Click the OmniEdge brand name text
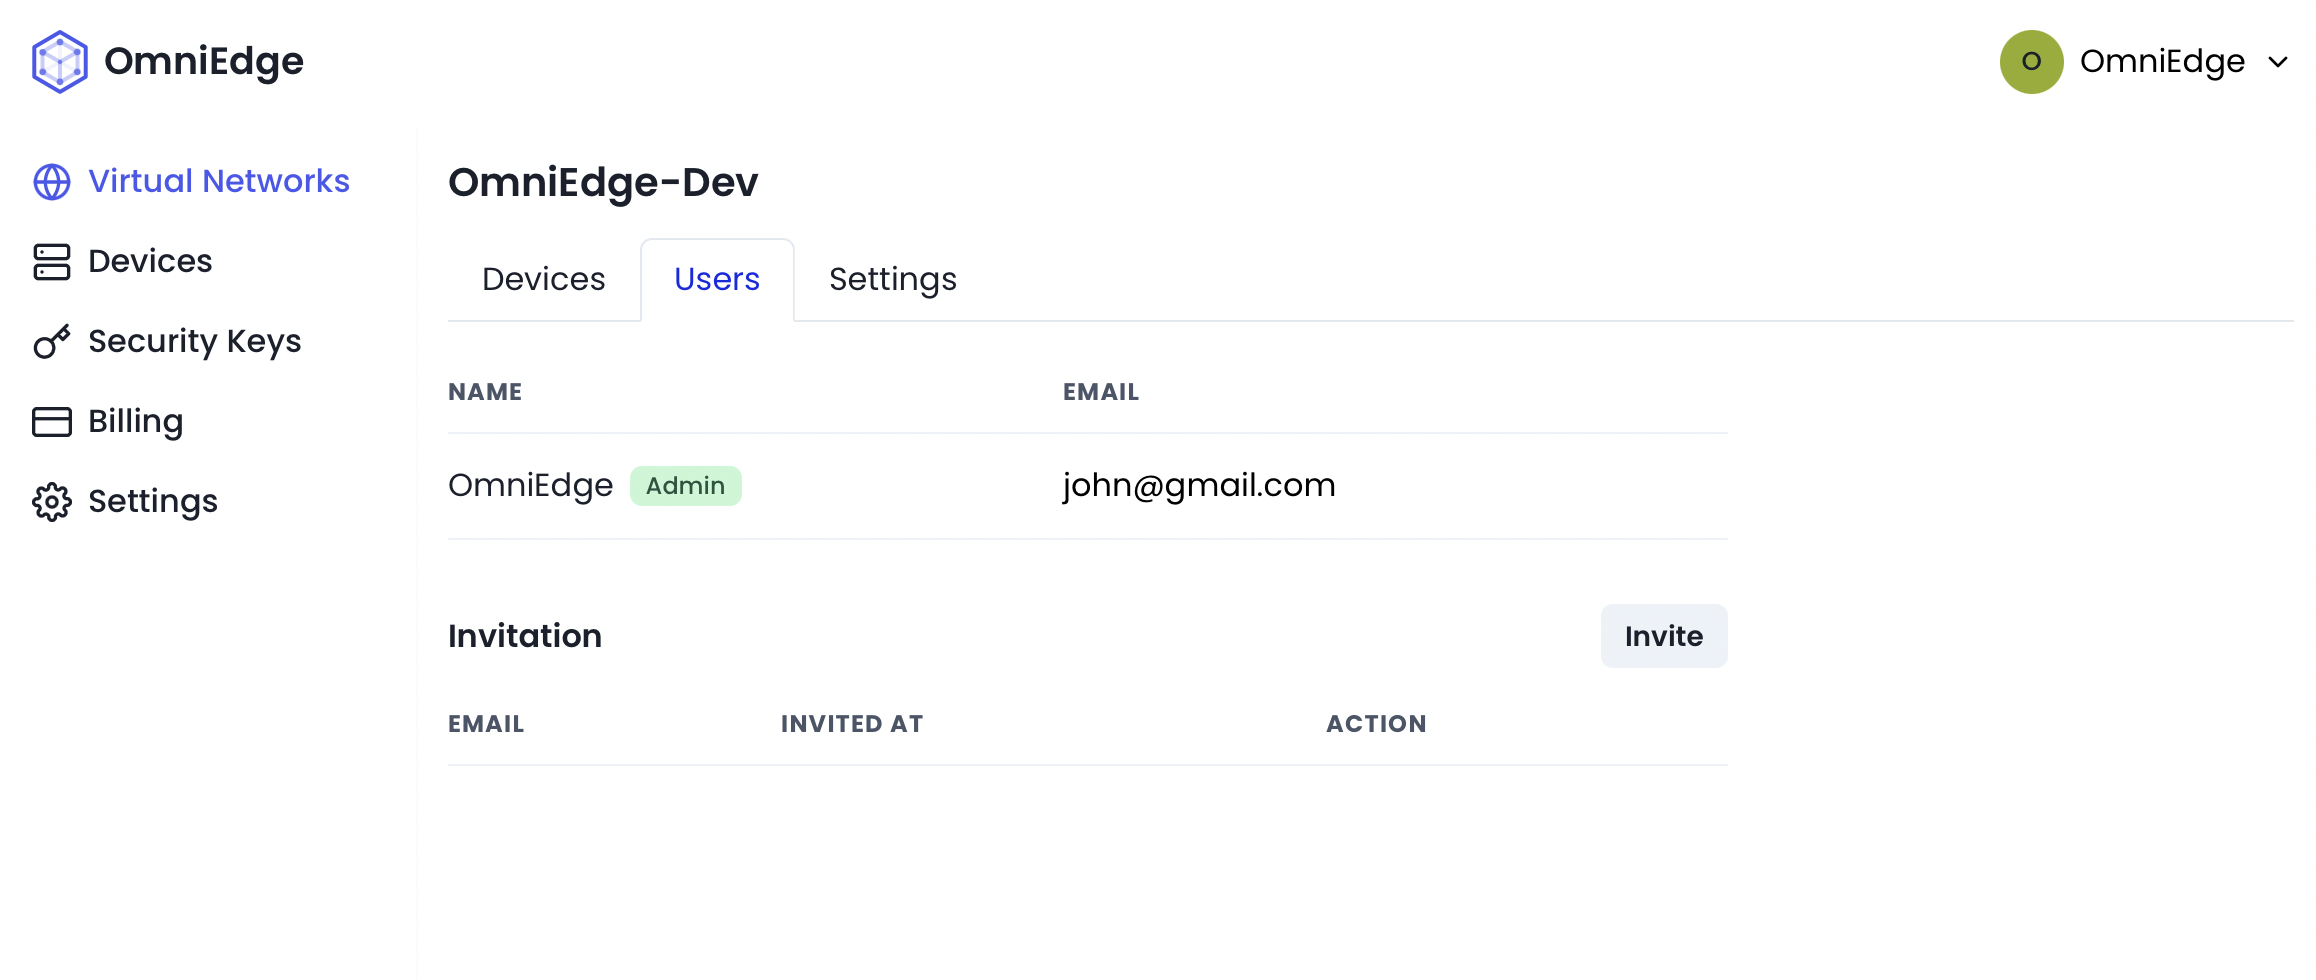 tap(203, 62)
